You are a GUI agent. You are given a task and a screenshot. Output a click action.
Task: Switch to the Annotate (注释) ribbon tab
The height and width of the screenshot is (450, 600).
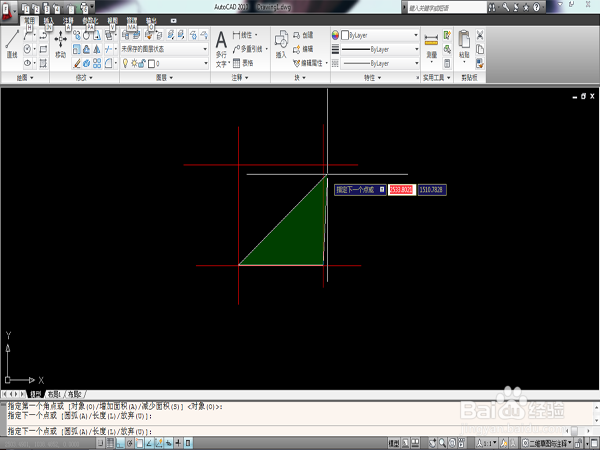point(68,21)
